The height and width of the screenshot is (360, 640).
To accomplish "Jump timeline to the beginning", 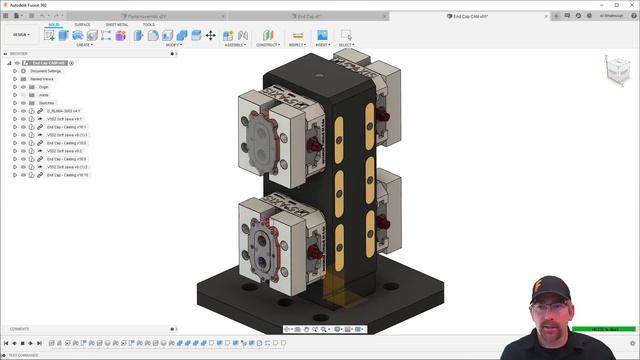I will (x=6, y=343).
